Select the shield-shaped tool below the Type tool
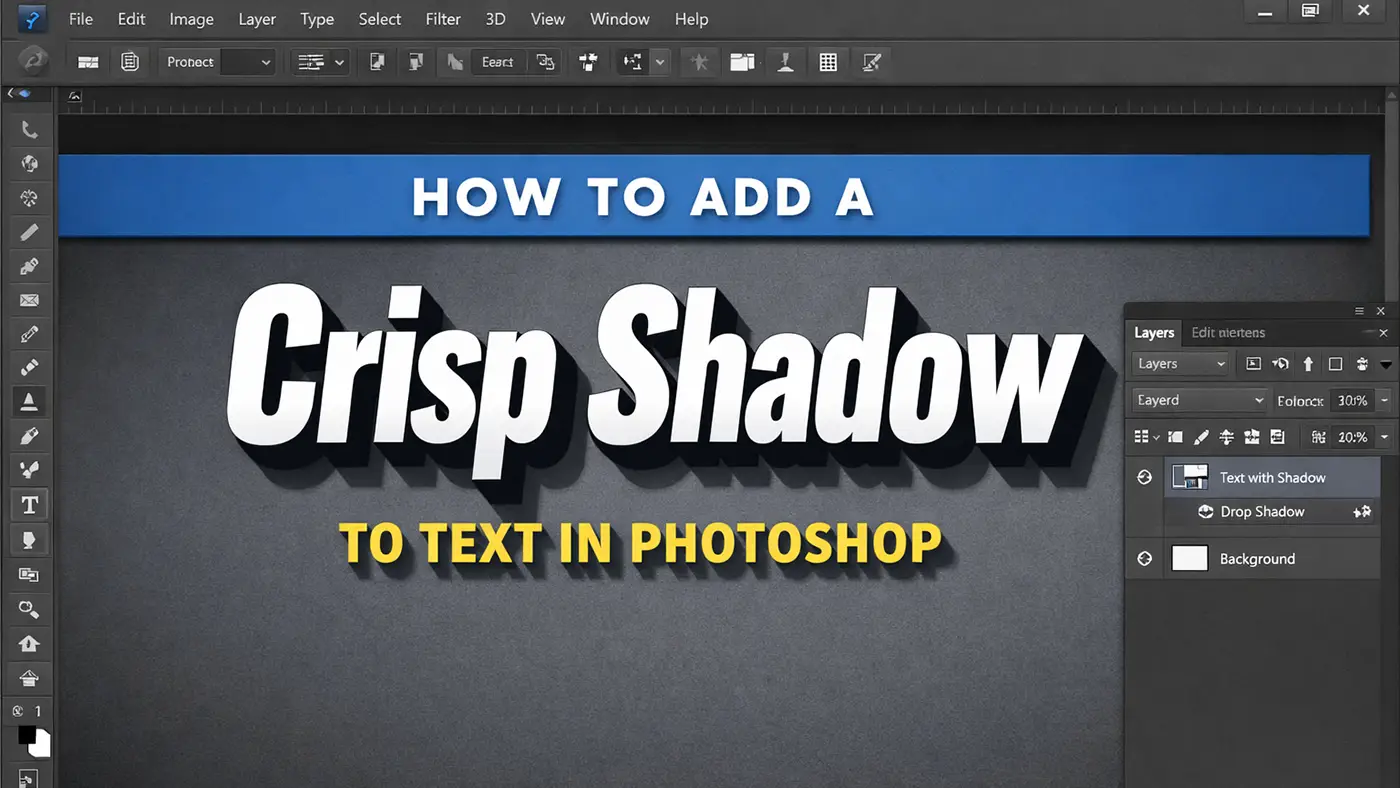 (x=29, y=540)
